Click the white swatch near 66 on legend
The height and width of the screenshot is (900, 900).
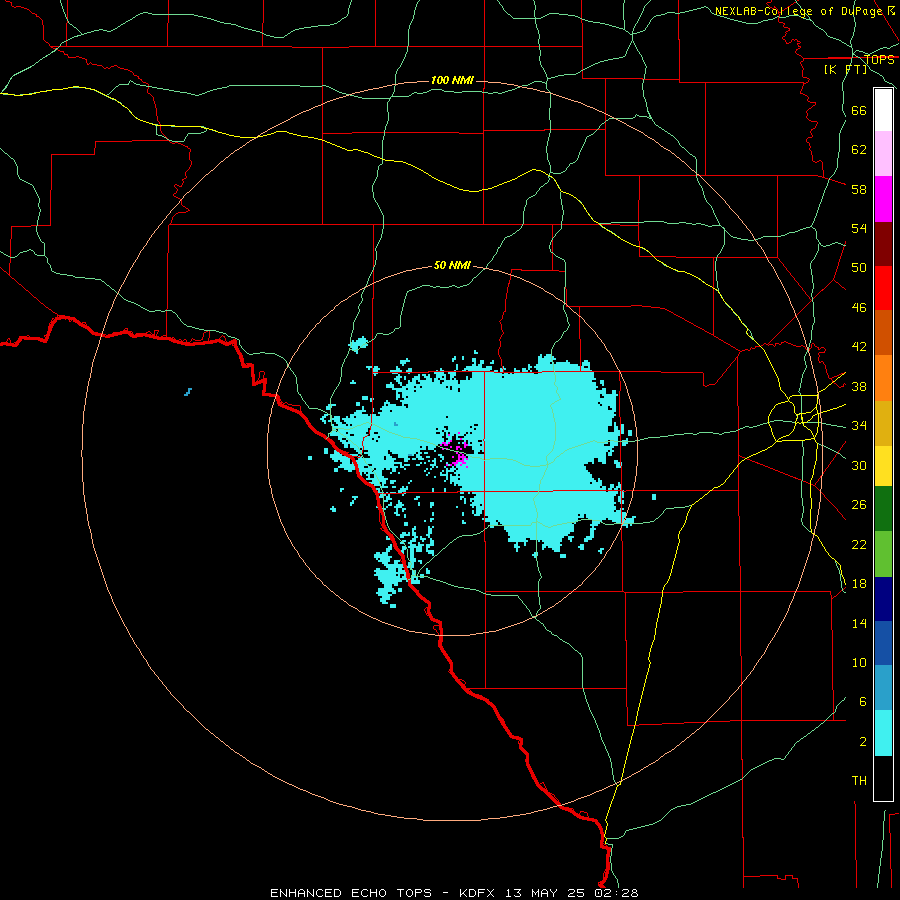click(x=883, y=110)
